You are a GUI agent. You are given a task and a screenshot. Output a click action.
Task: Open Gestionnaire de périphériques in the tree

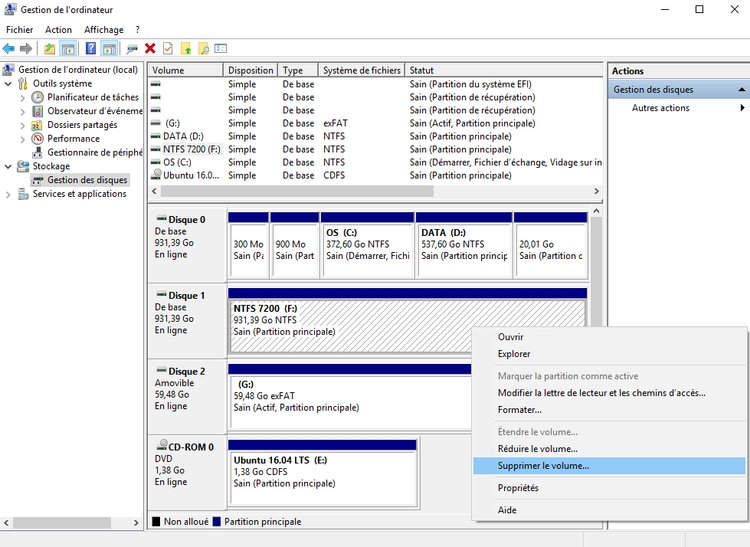(94, 153)
